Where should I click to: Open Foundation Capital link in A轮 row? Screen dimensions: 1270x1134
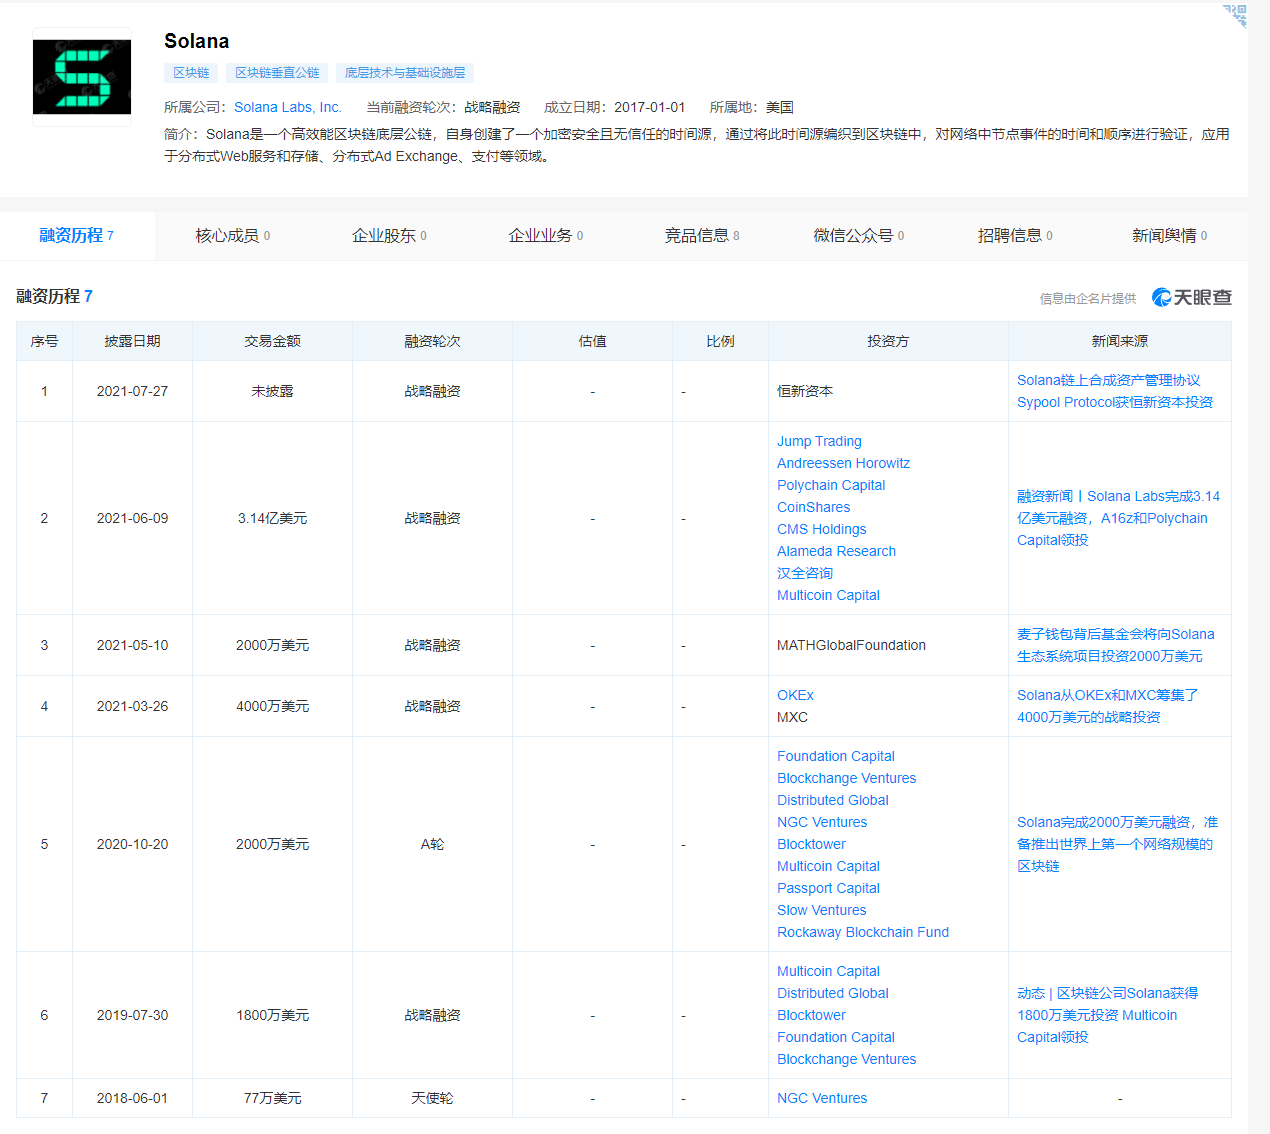click(x=835, y=756)
